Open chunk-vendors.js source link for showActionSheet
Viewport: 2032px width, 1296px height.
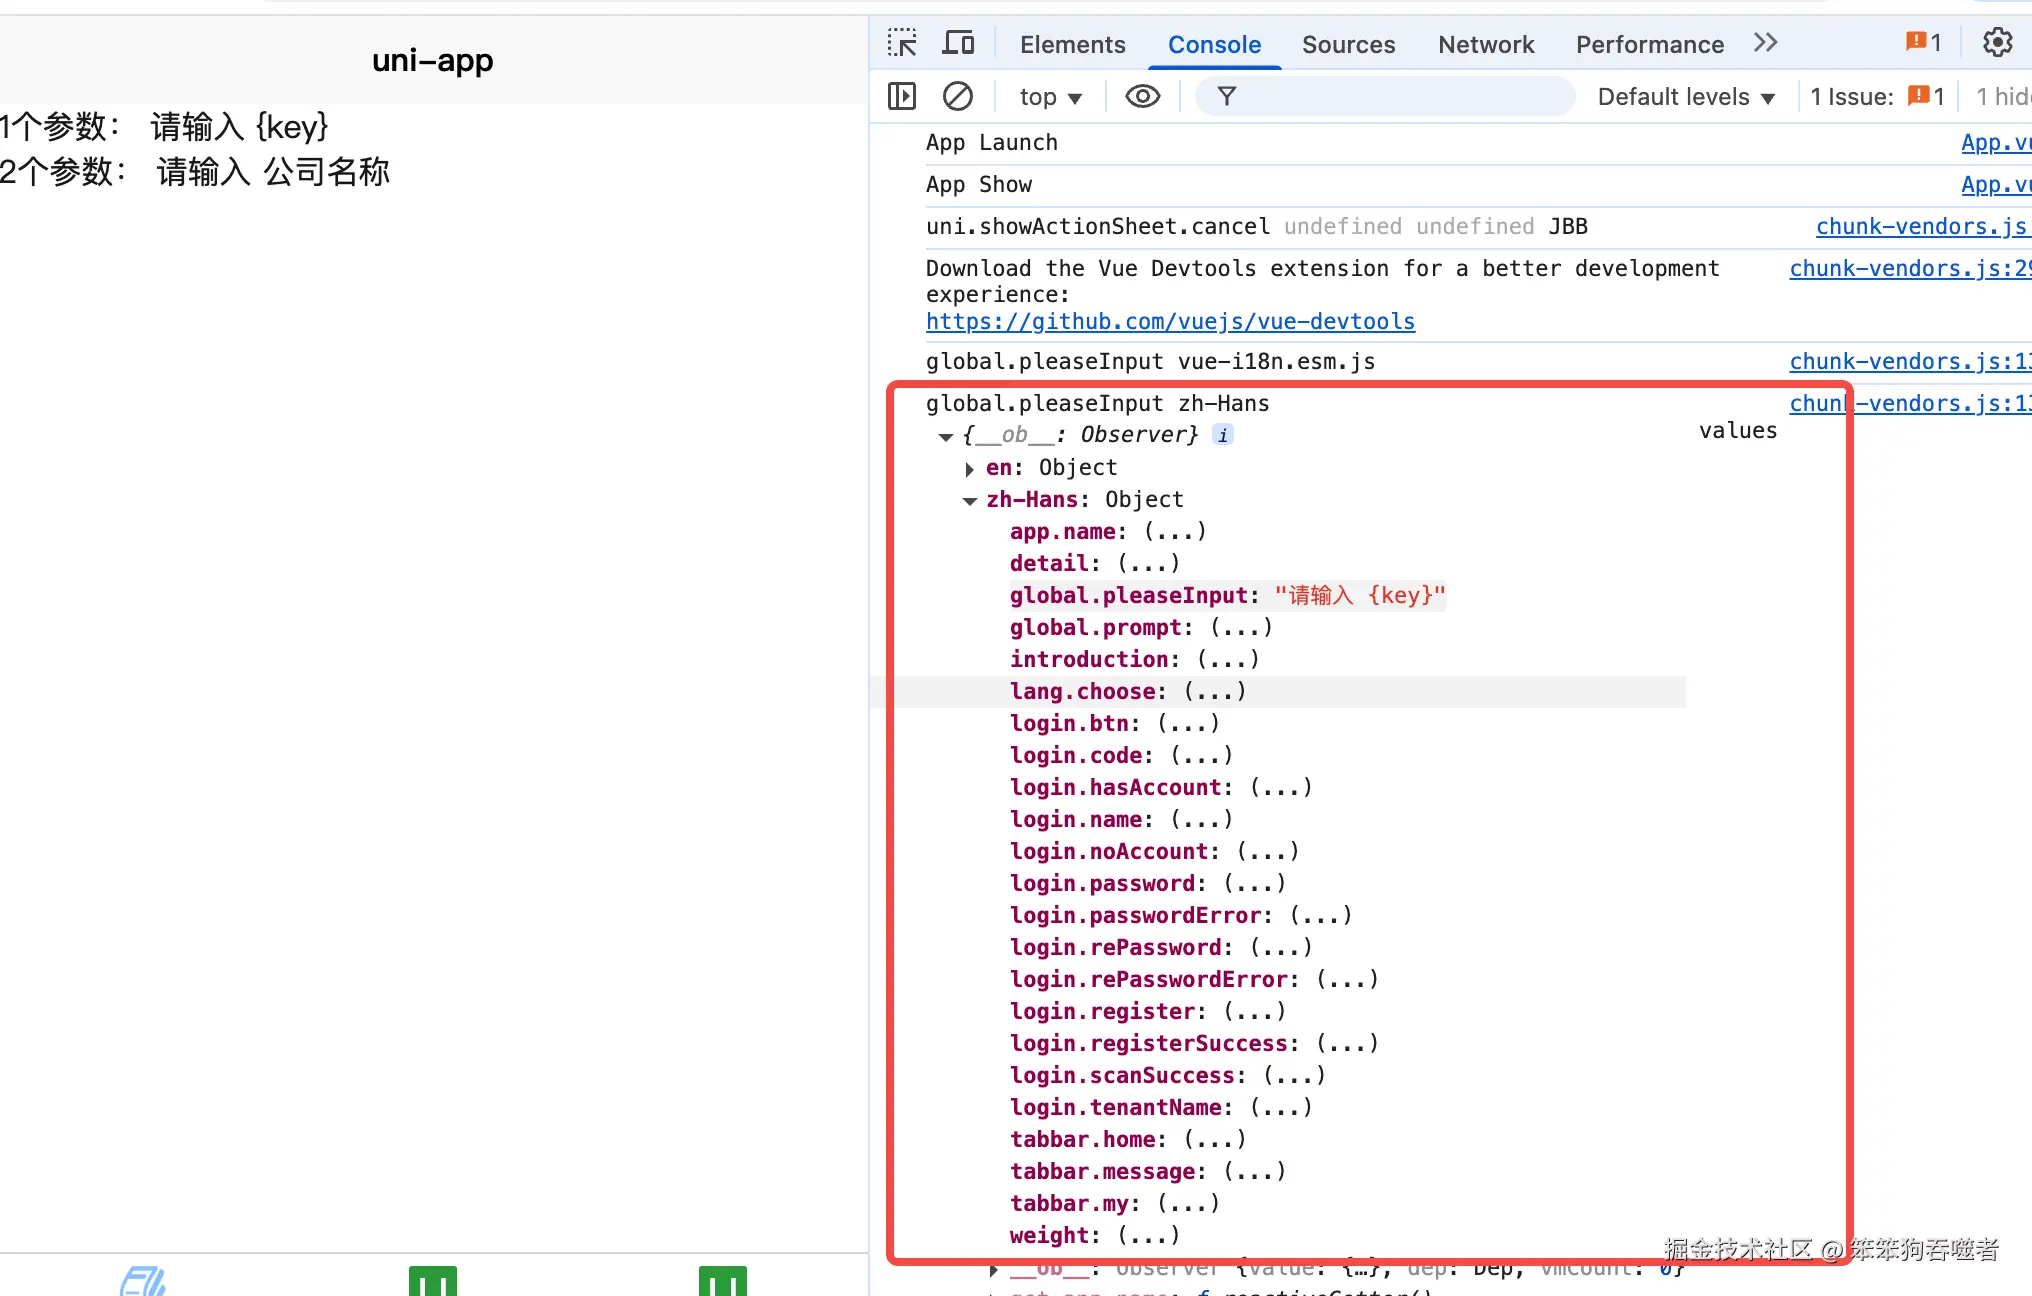click(1920, 227)
